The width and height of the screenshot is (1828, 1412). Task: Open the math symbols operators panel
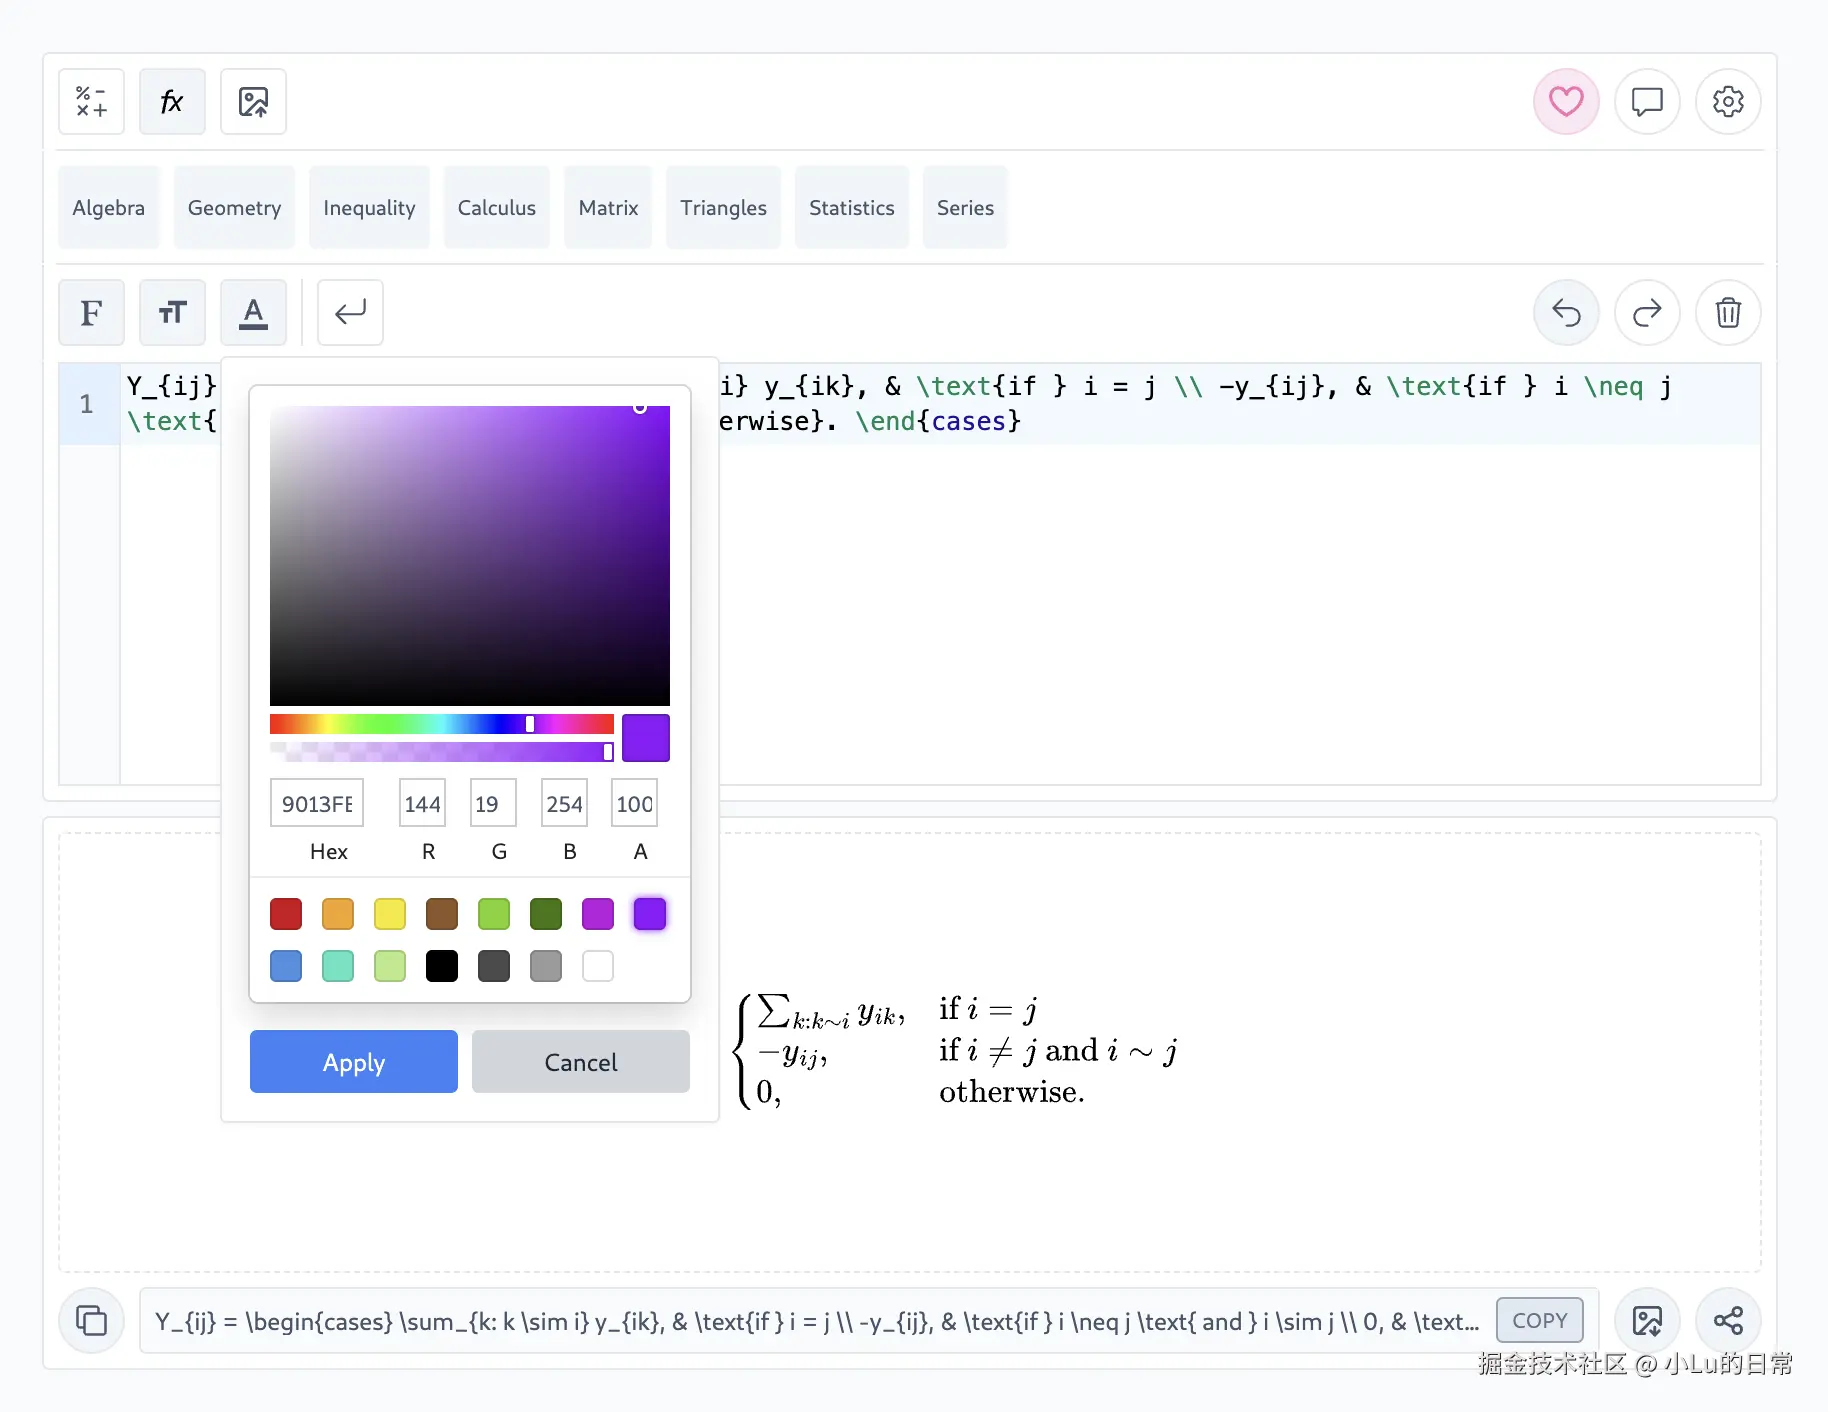coord(91,102)
